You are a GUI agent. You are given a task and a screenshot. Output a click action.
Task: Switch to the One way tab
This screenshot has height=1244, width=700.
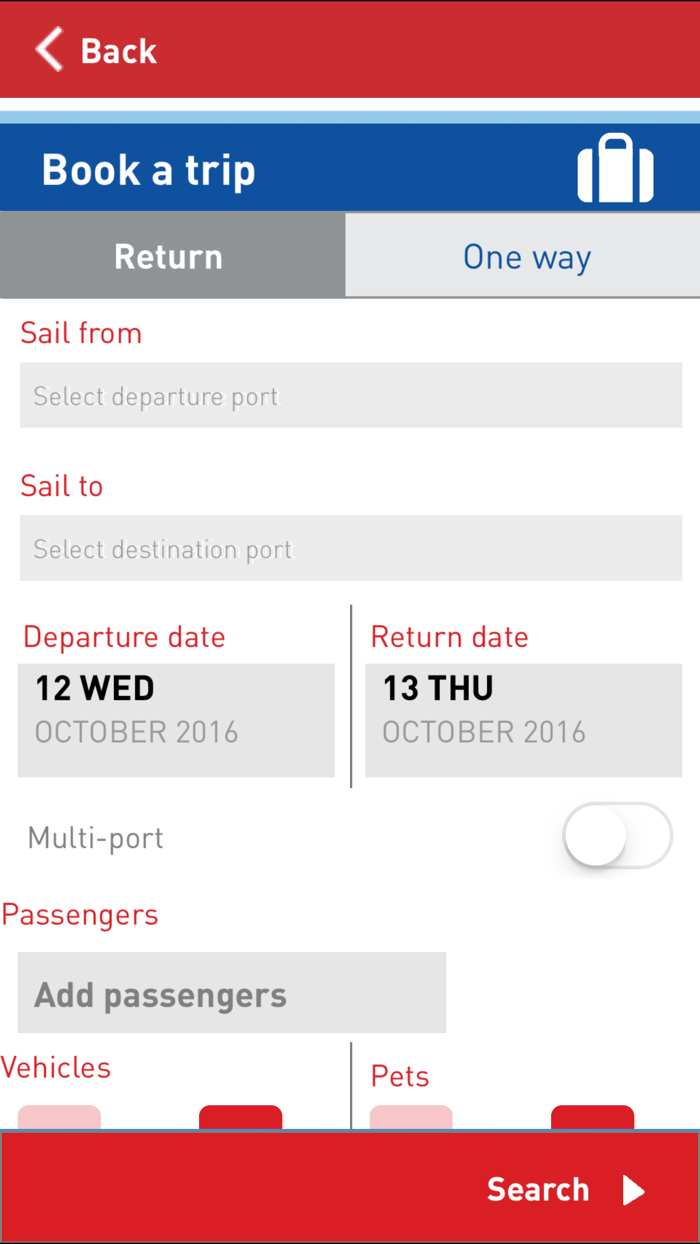[x=526, y=256]
